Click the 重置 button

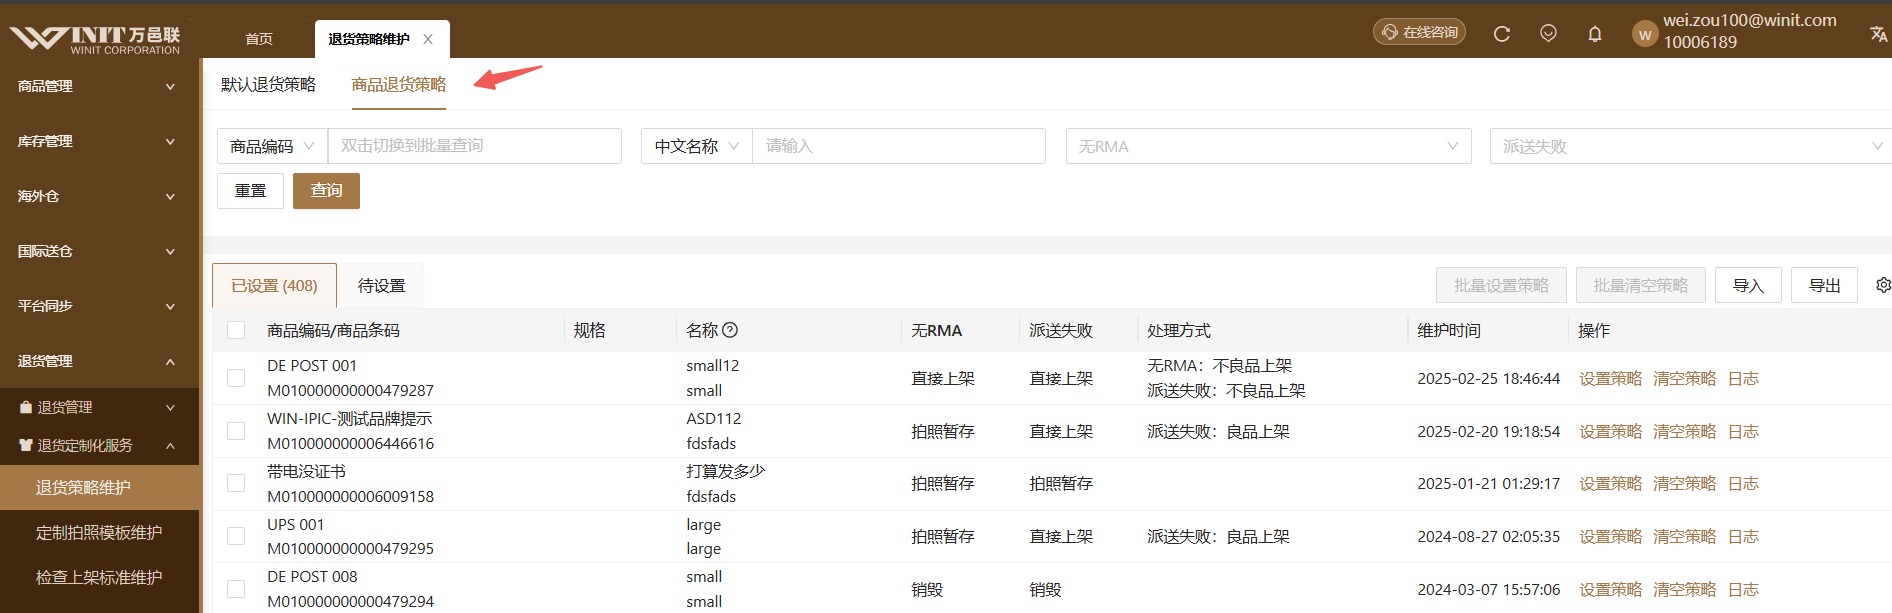250,191
